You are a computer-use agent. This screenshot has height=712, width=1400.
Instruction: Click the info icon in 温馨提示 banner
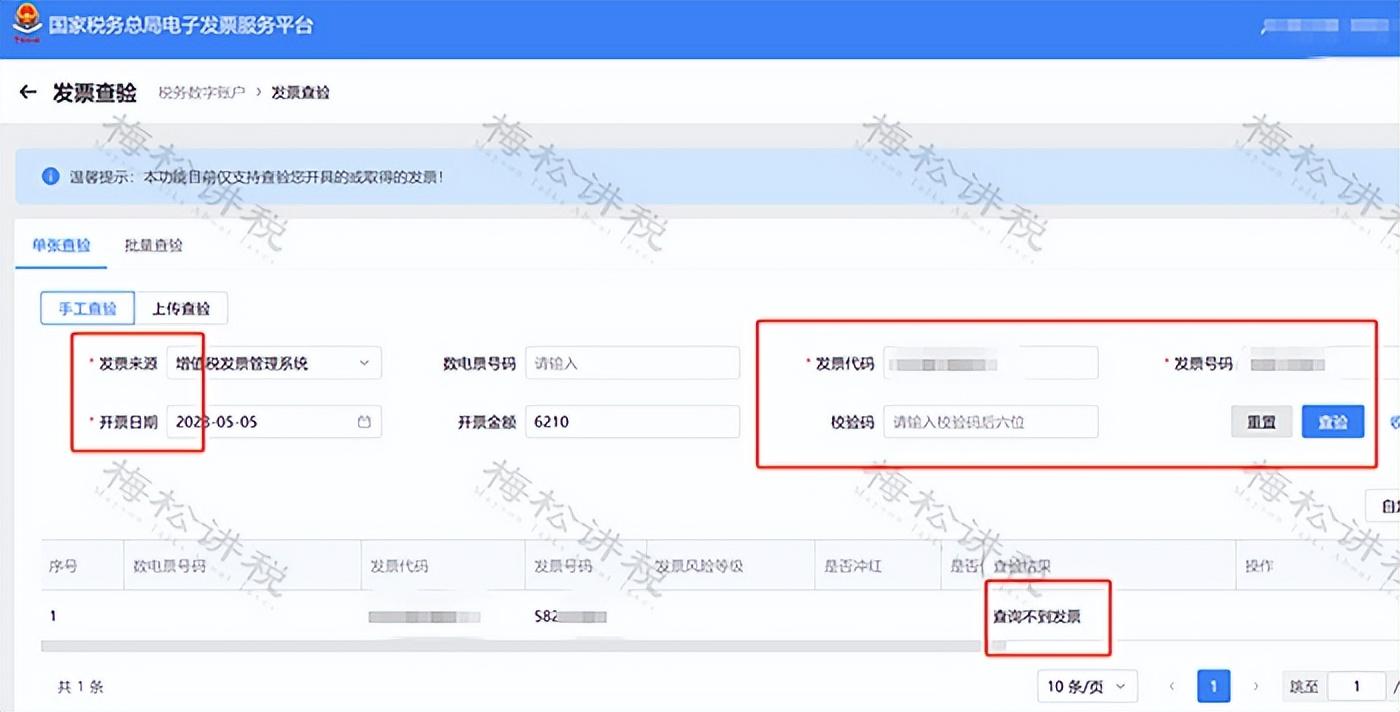coord(50,176)
